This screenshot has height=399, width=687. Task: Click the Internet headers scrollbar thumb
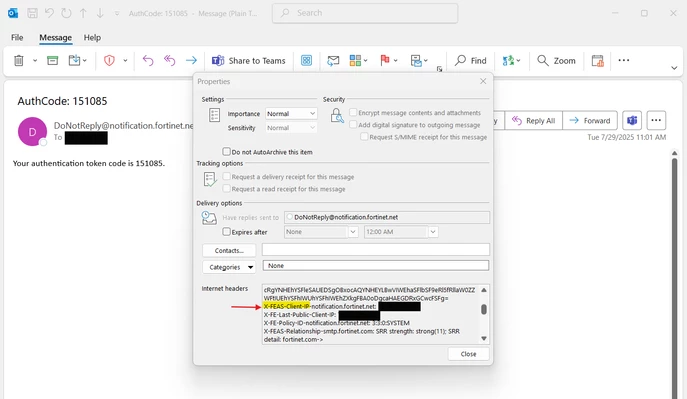click(484, 309)
